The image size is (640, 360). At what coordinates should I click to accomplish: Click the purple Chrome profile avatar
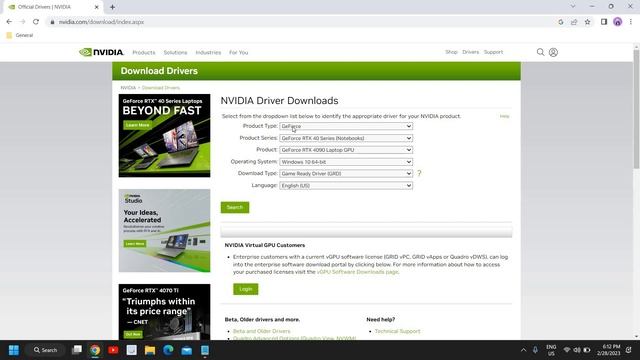[x=617, y=22]
